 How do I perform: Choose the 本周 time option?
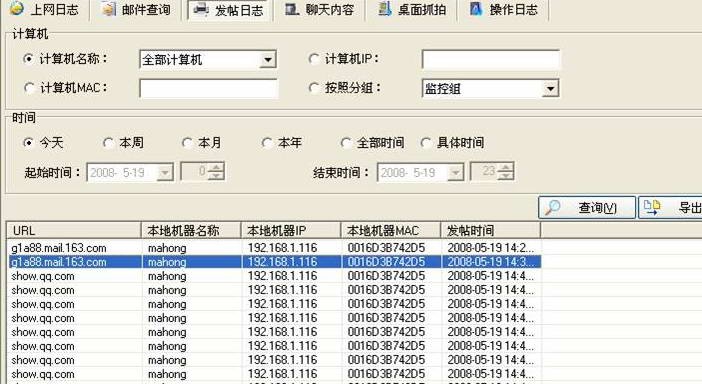click(108, 143)
